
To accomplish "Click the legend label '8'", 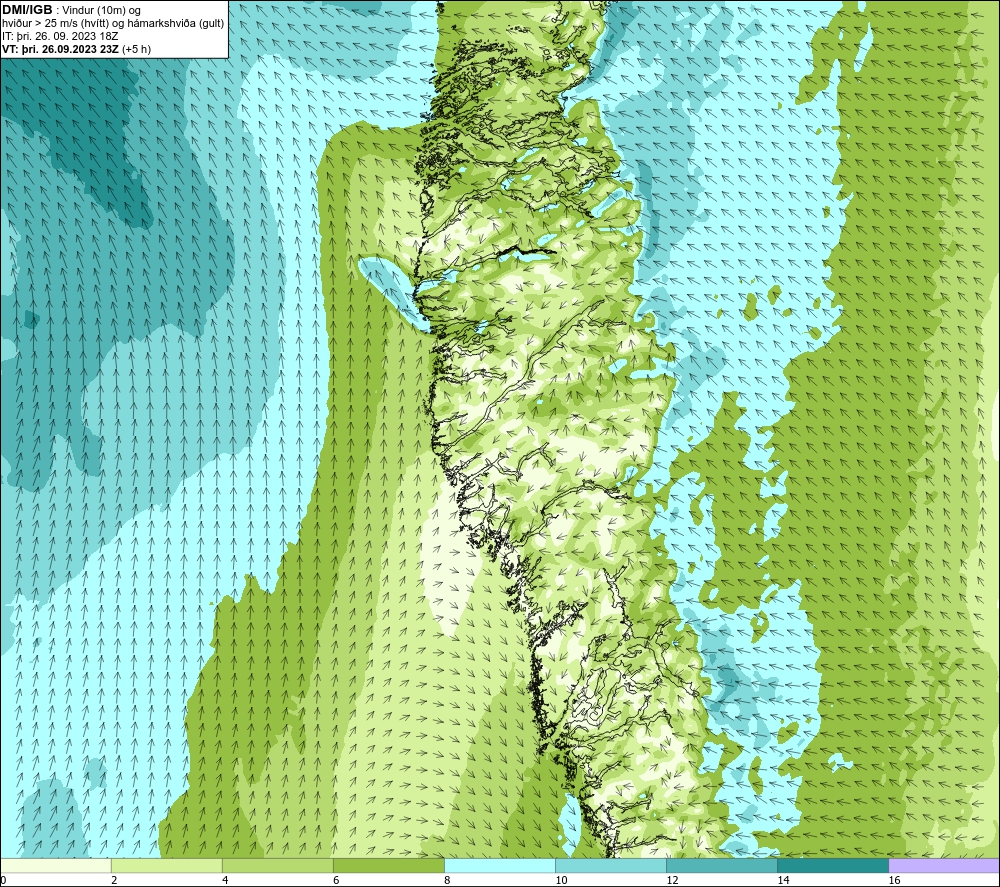I will 446,881.
